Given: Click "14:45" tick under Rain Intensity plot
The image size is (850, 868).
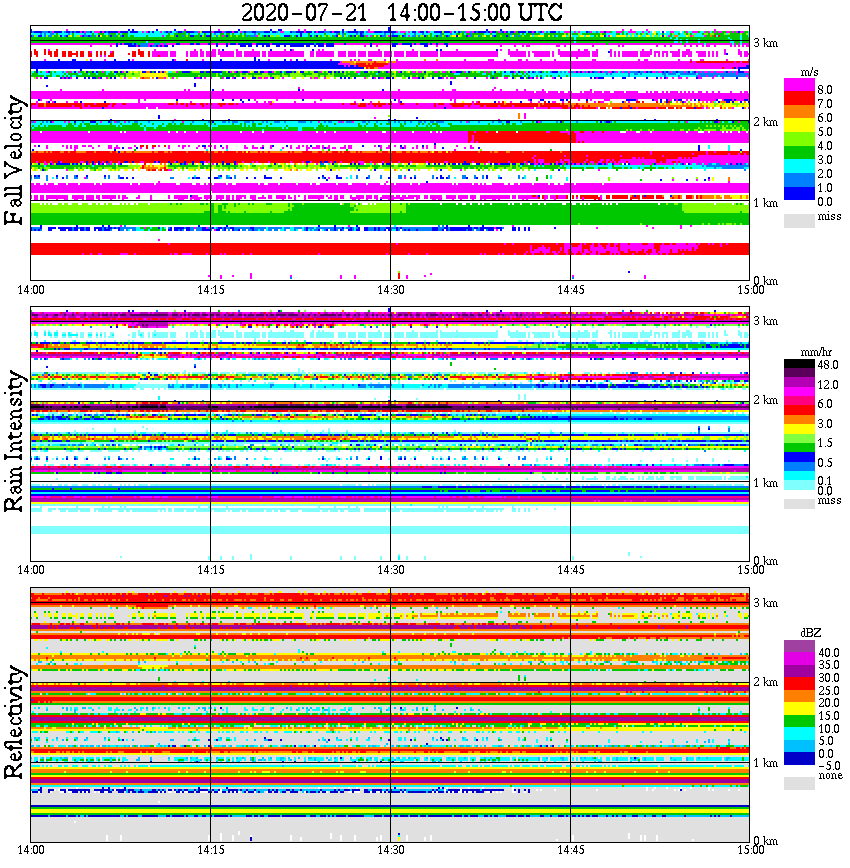Looking at the screenshot, I should tap(570, 570).
